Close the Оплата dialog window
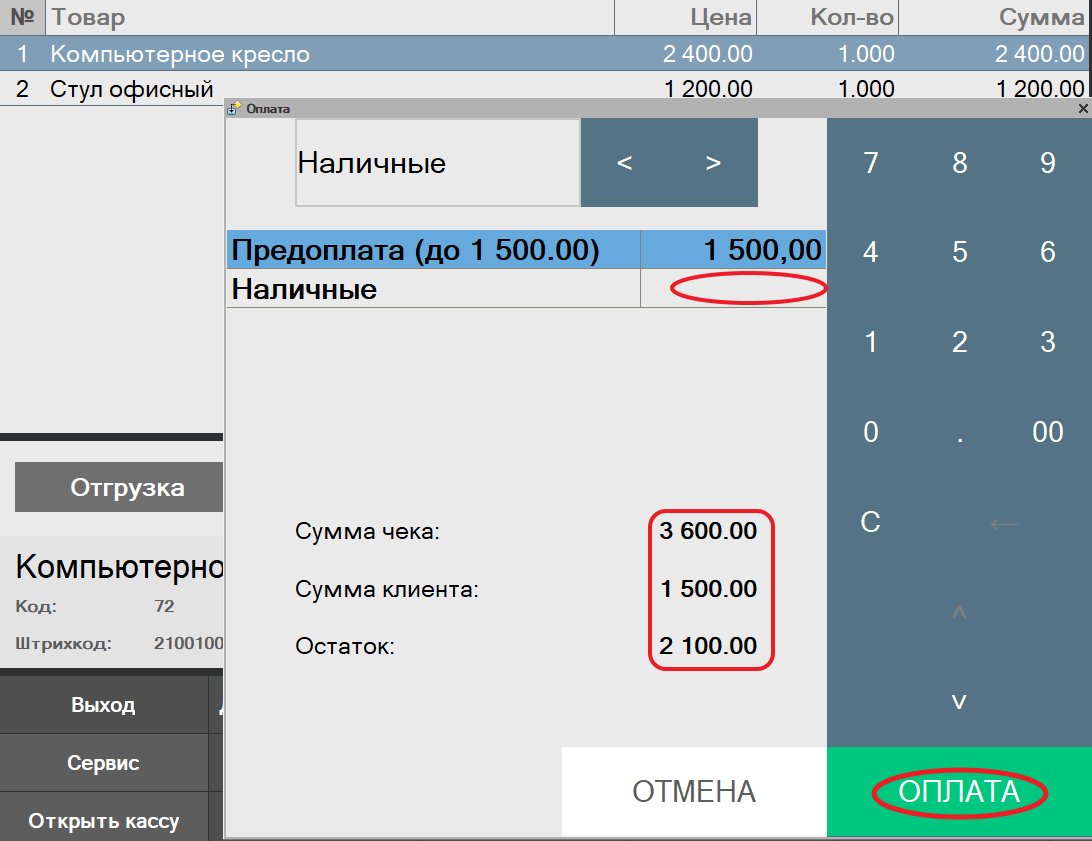 1083,108
